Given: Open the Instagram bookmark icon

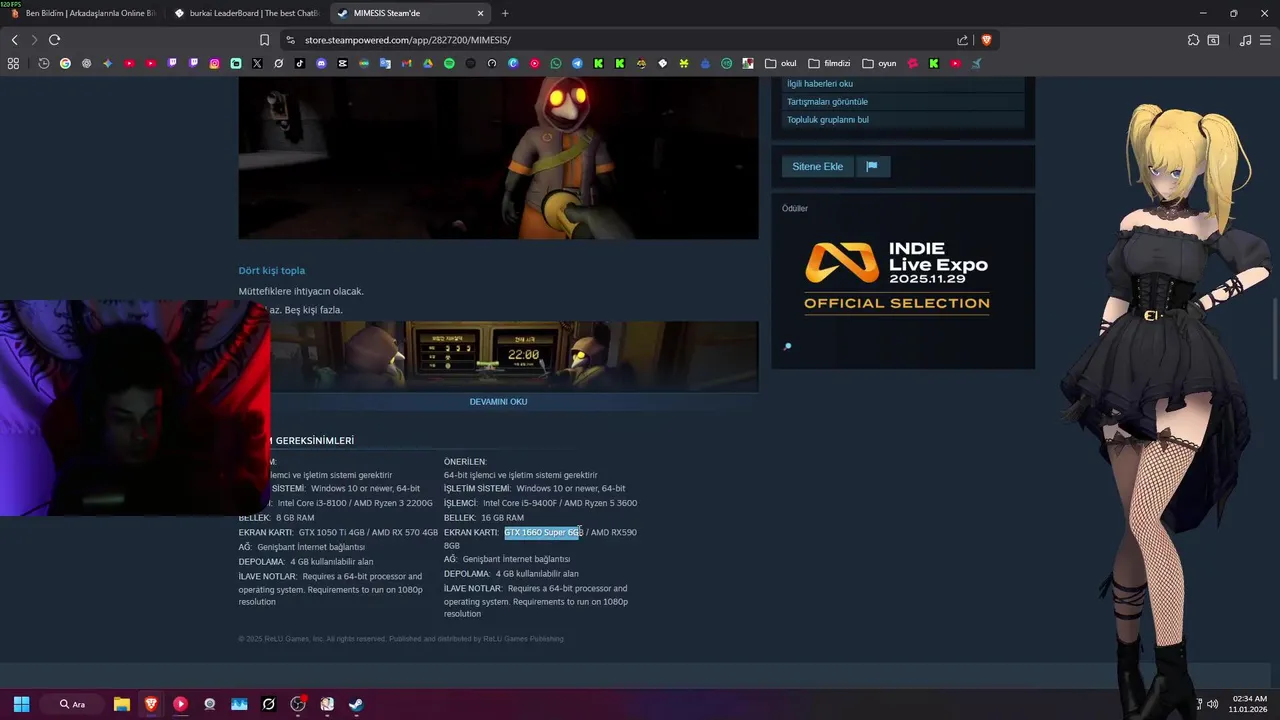Looking at the screenshot, I should coord(214,63).
